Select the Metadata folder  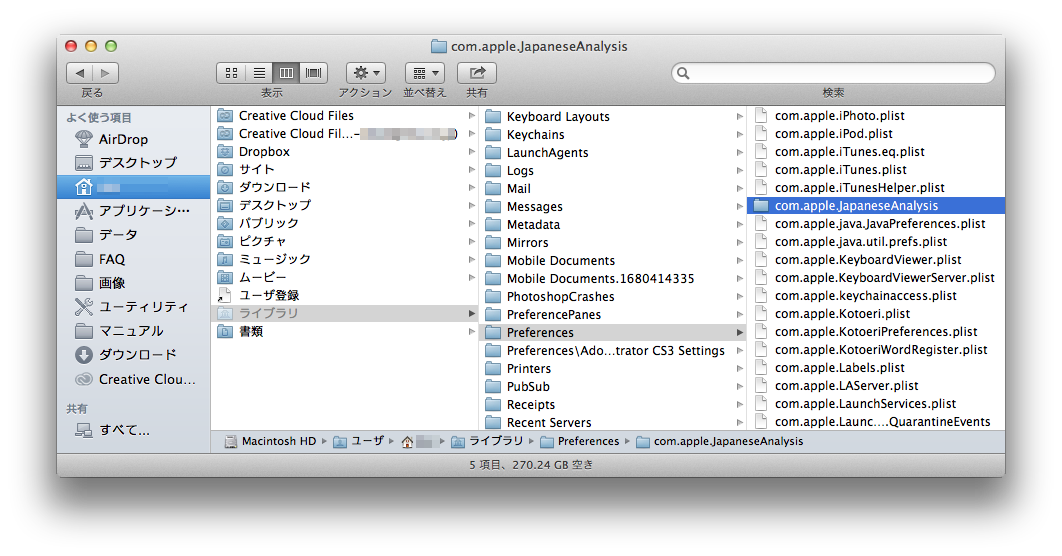click(612, 224)
